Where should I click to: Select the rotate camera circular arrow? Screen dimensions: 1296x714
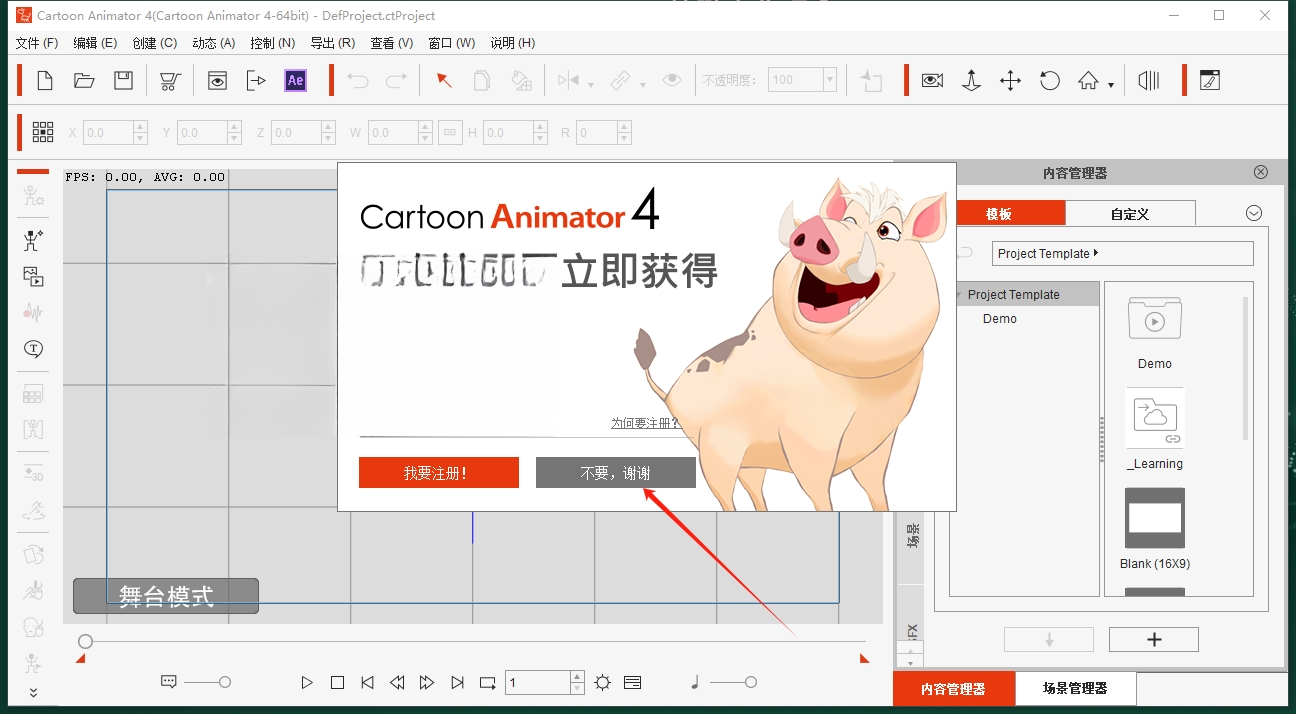(x=1050, y=81)
